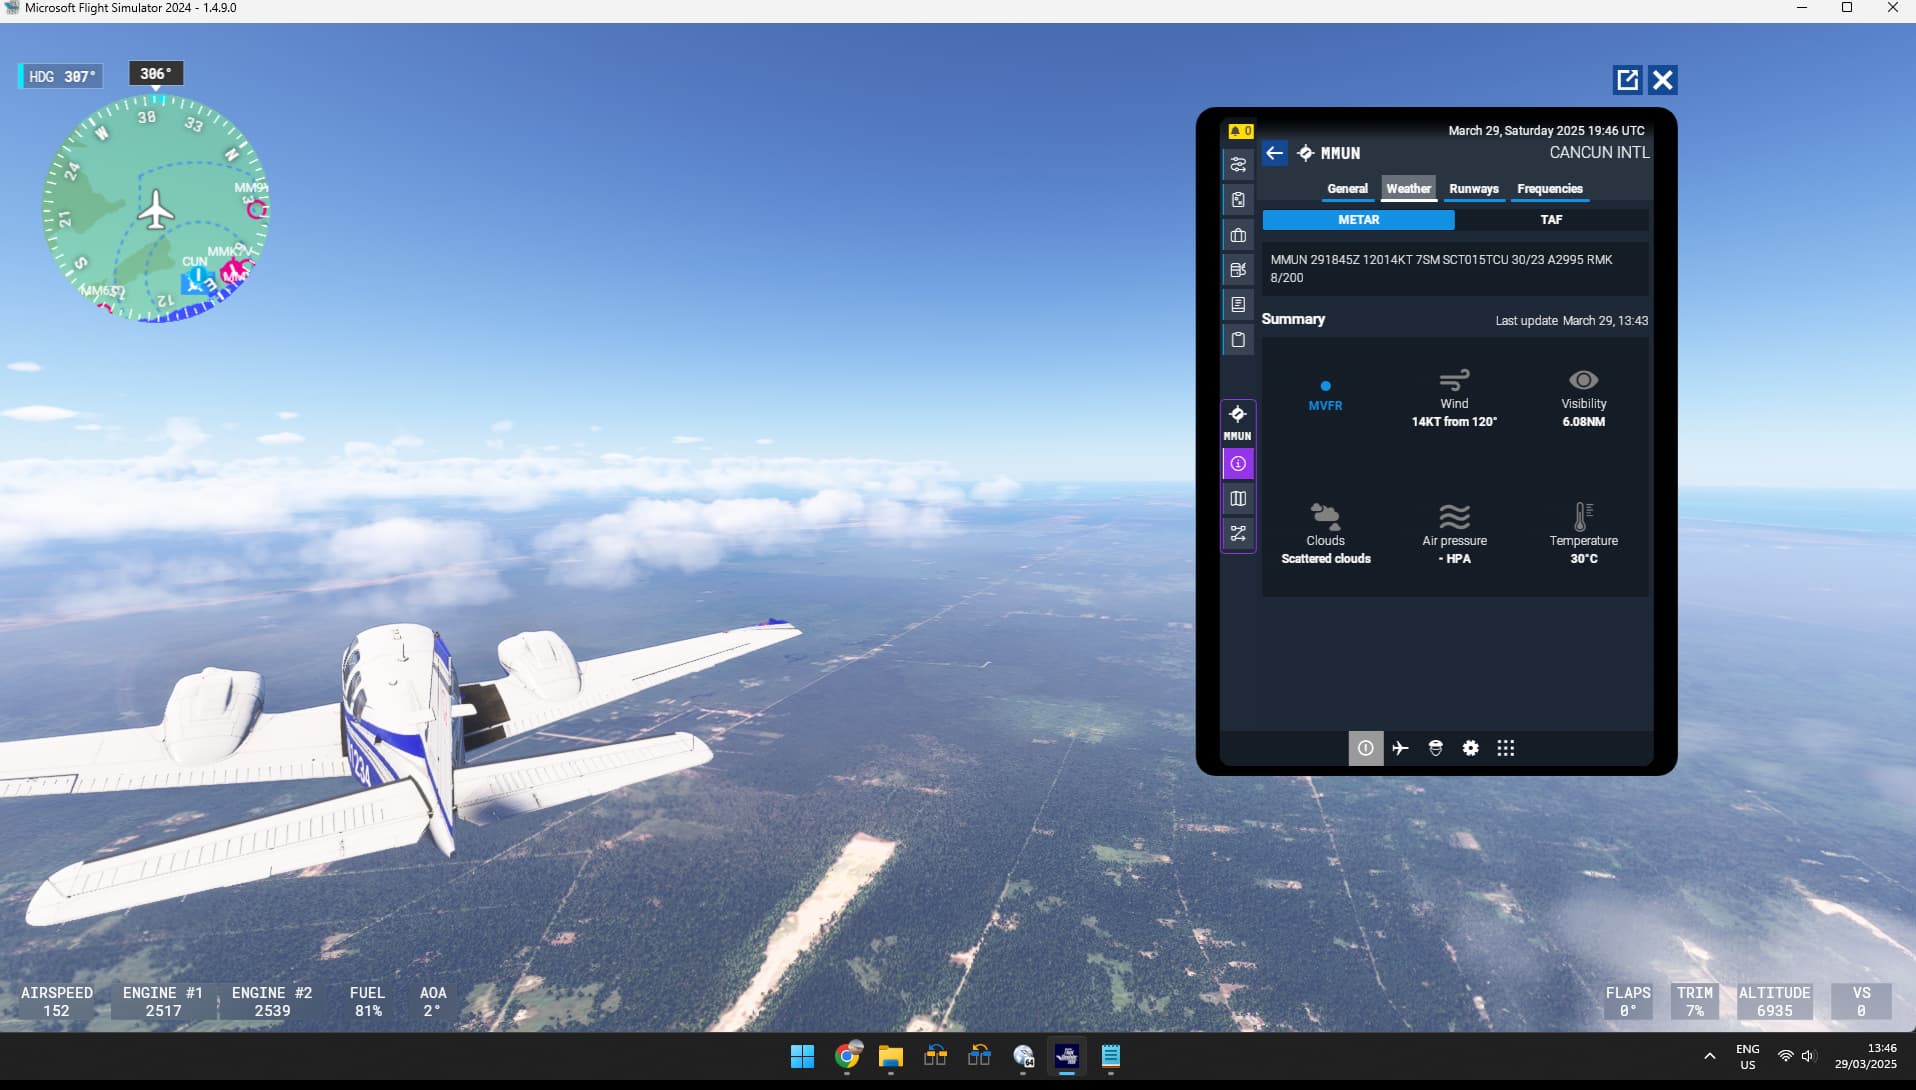Click the back arrow next to MMUN
Screen dimensions: 1916x1090
point(1274,153)
